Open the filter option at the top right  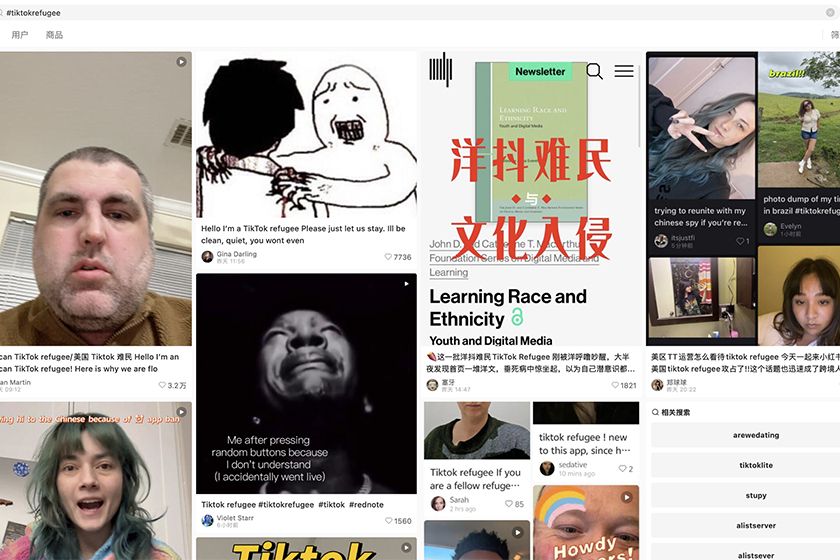835,35
